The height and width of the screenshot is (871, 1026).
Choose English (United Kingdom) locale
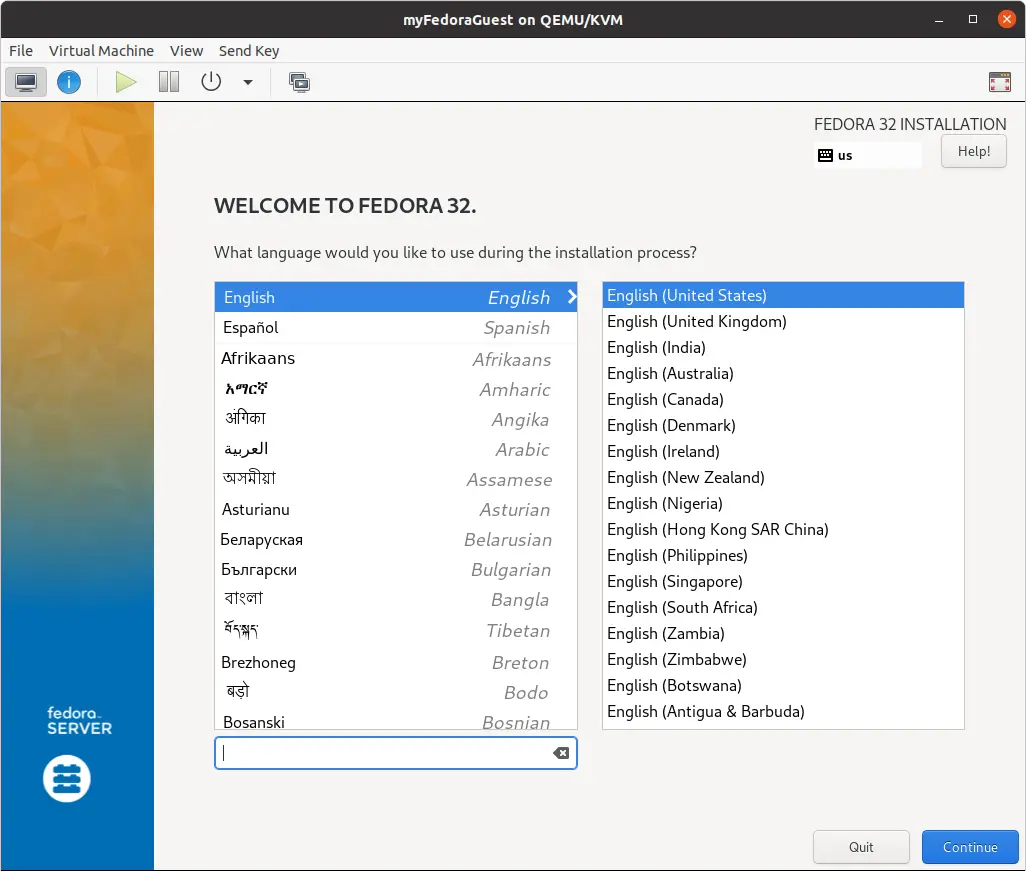coord(783,321)
